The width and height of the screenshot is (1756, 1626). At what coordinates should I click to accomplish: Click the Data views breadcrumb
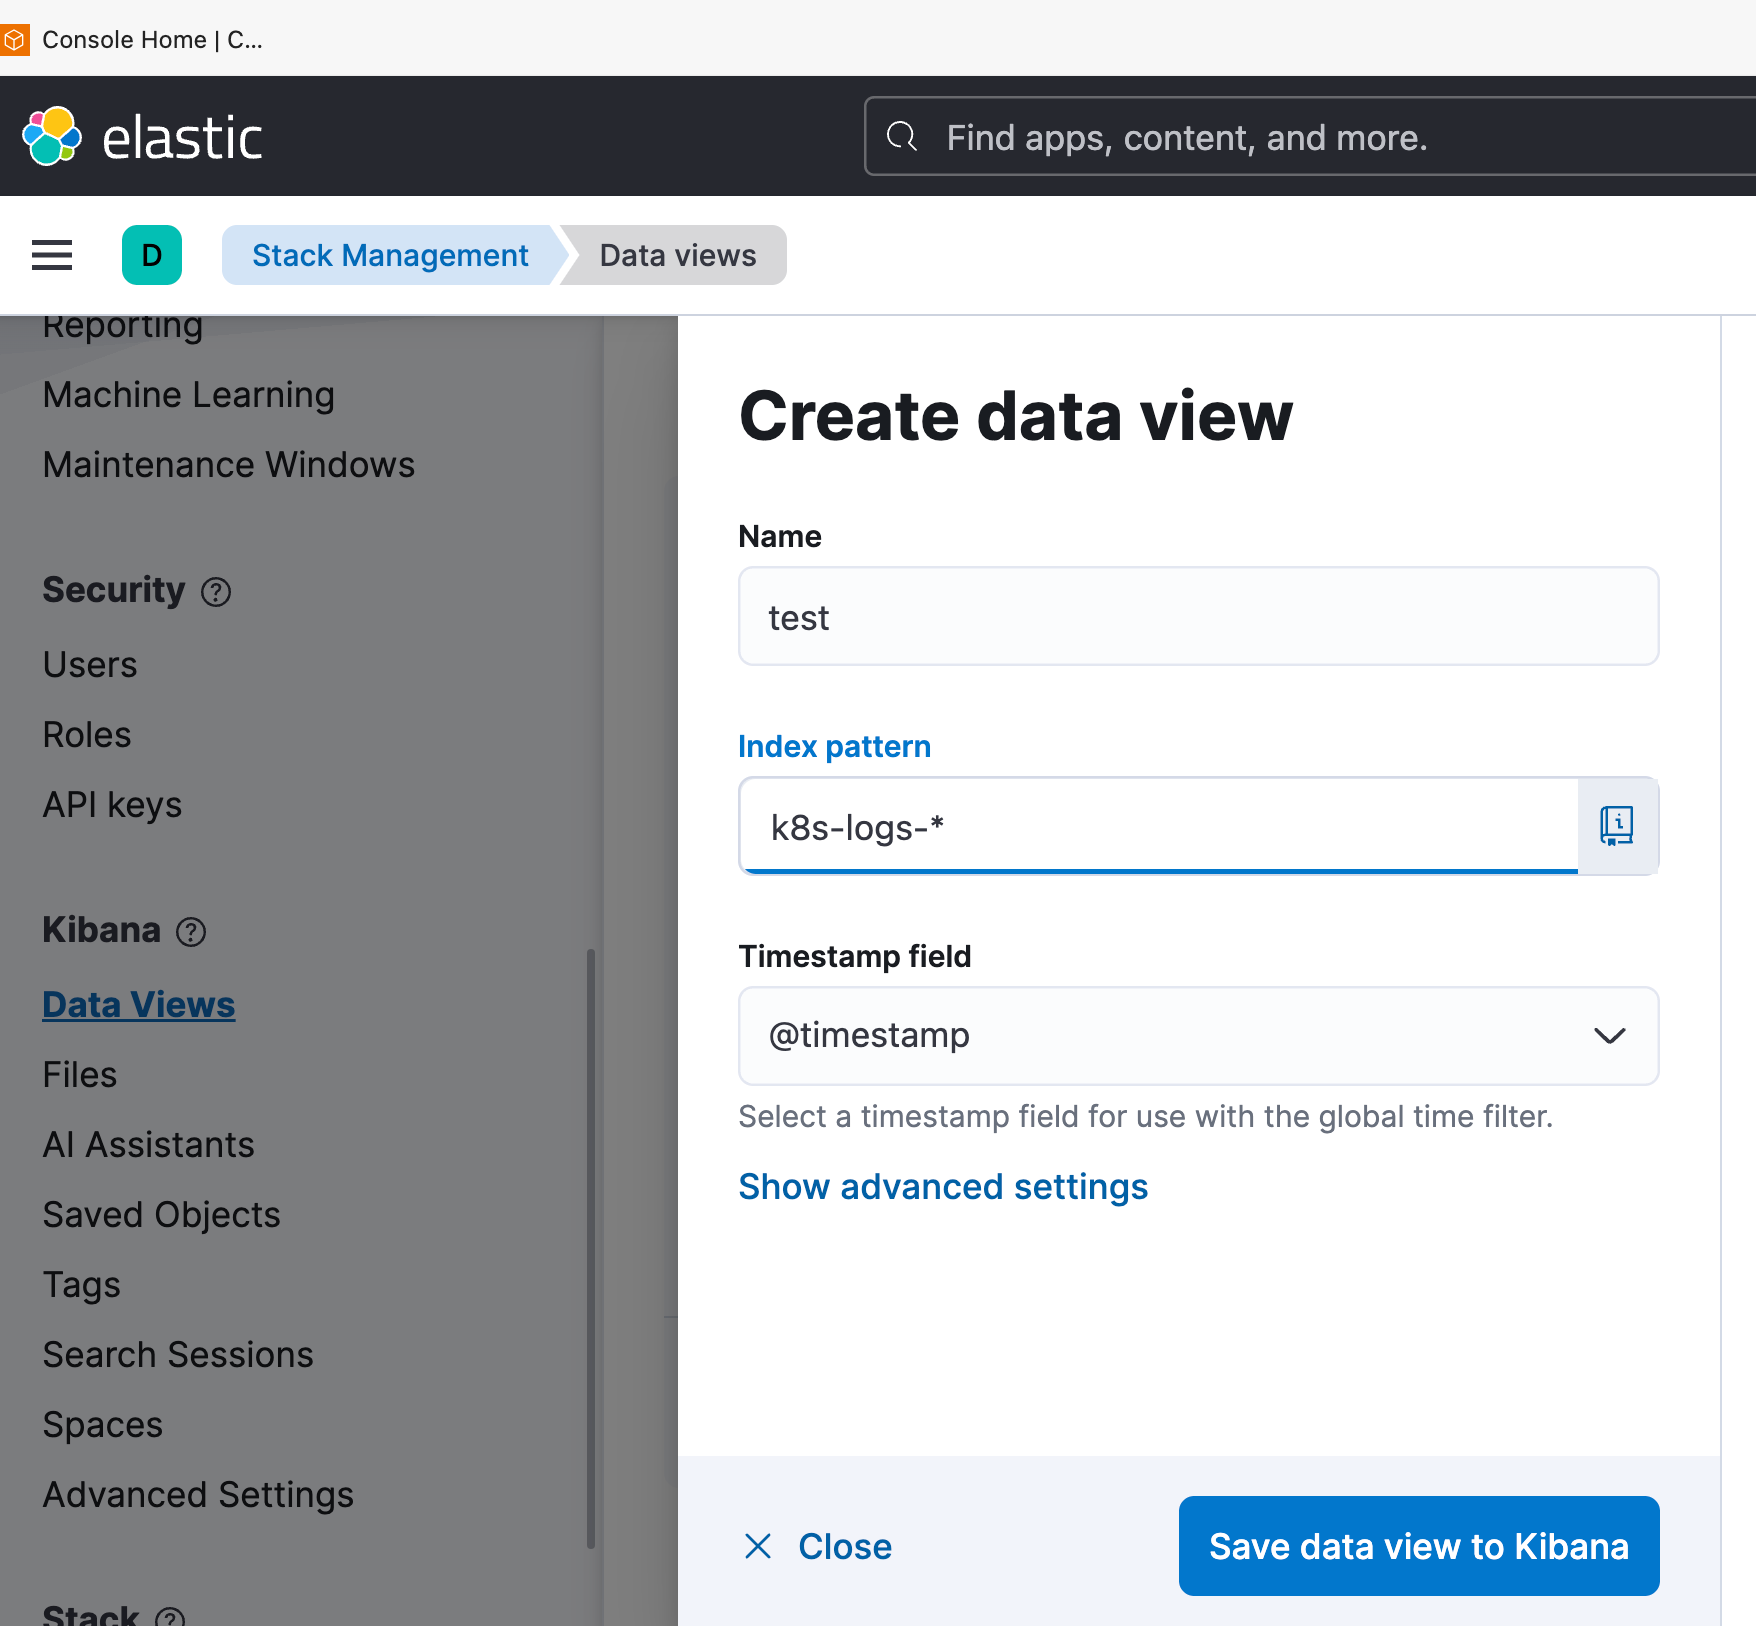tap(678, 255)
